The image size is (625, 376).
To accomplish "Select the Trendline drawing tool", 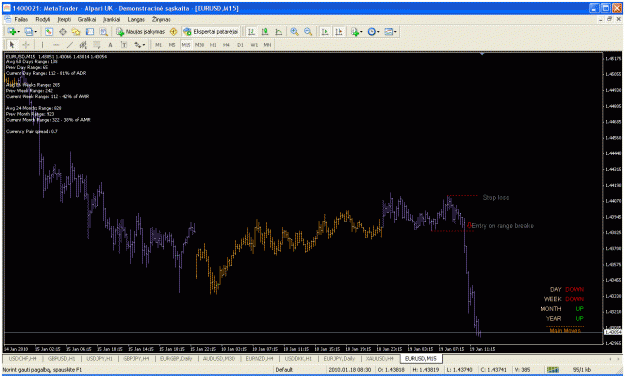I will pos(70,45).
